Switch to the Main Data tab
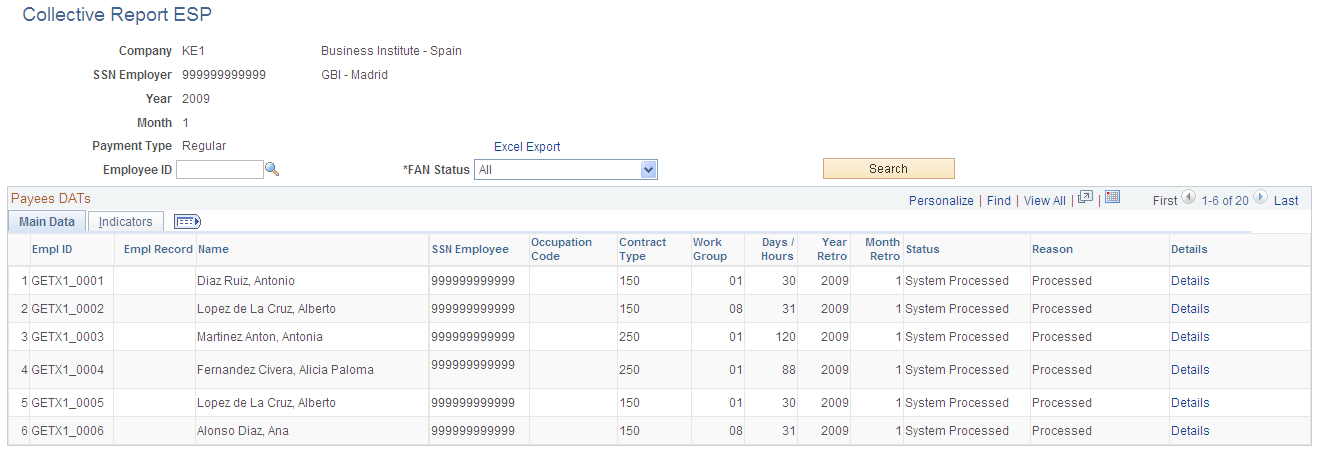Viewport: 1321px width, 454px height. click(47, 222)
